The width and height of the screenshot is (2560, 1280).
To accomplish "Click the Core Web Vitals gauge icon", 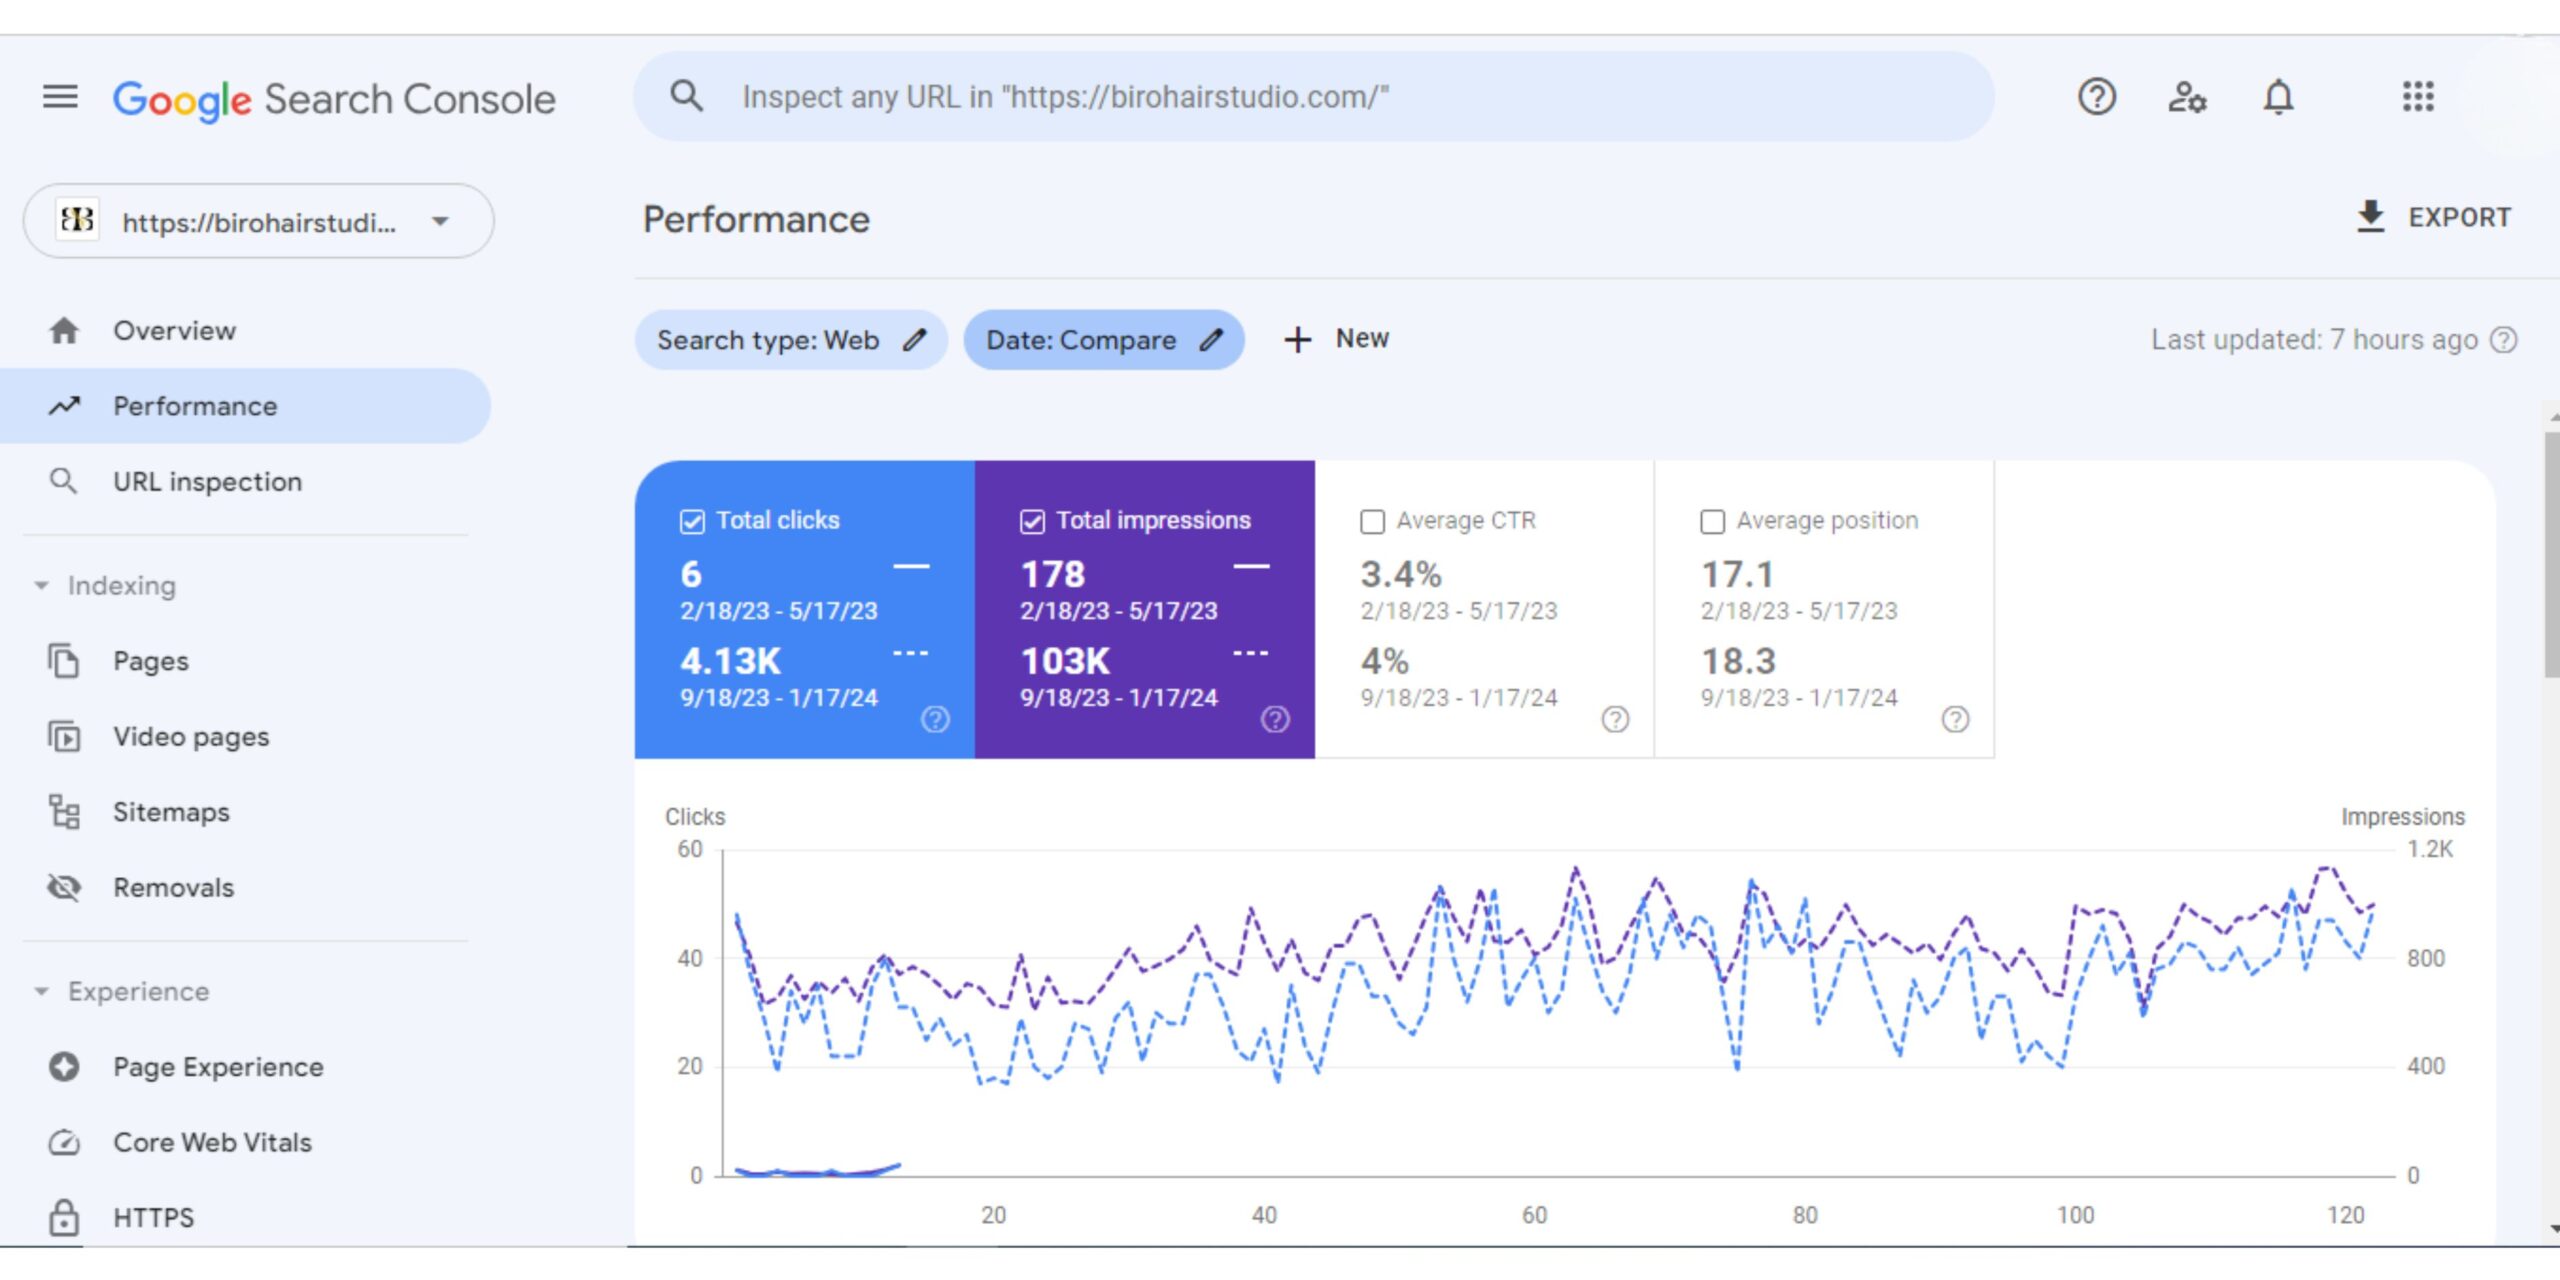I will tap(64, 1142).
